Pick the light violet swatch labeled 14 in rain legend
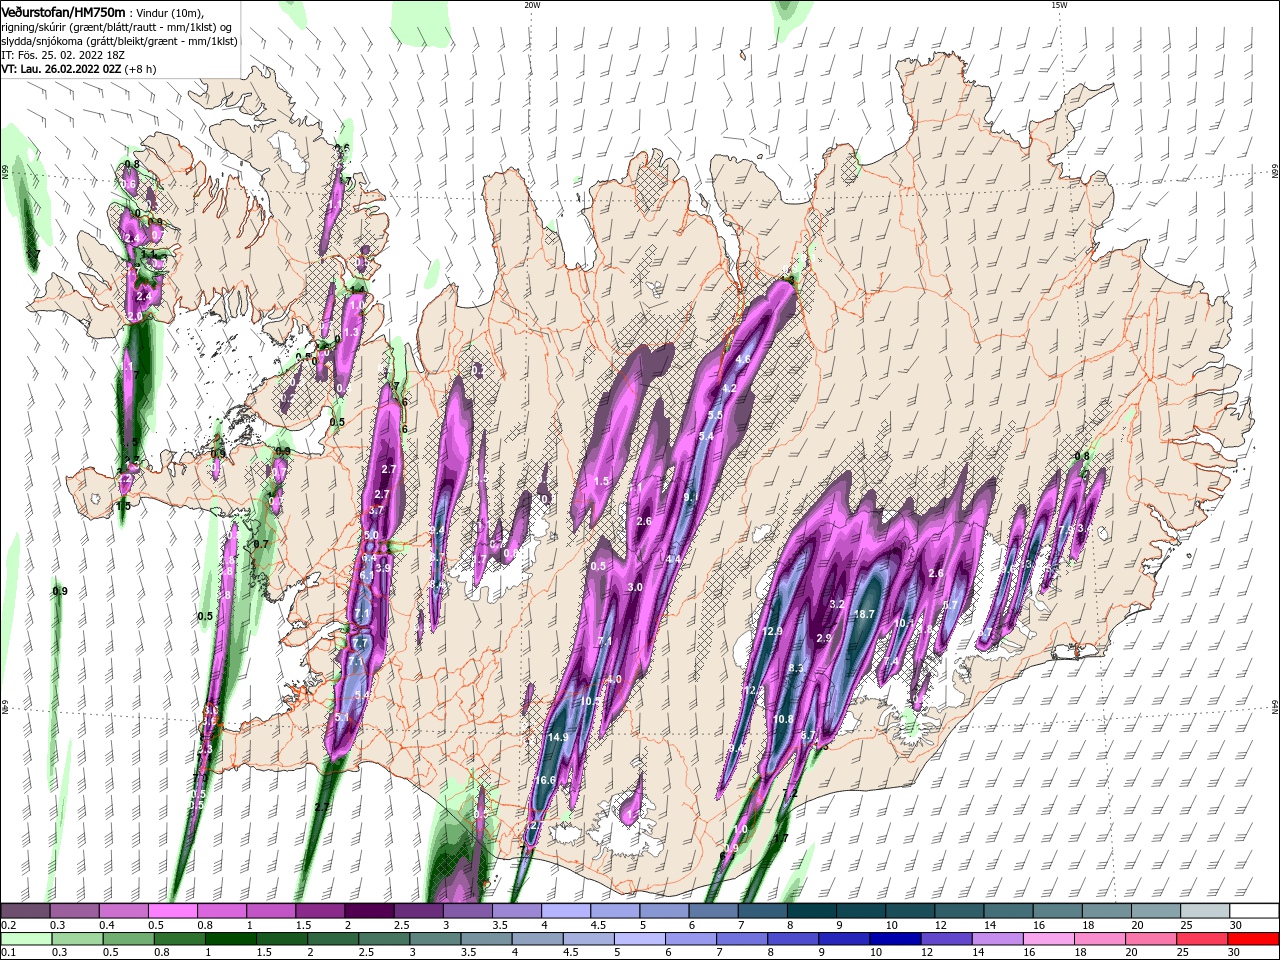 click(x=997, y=939)
